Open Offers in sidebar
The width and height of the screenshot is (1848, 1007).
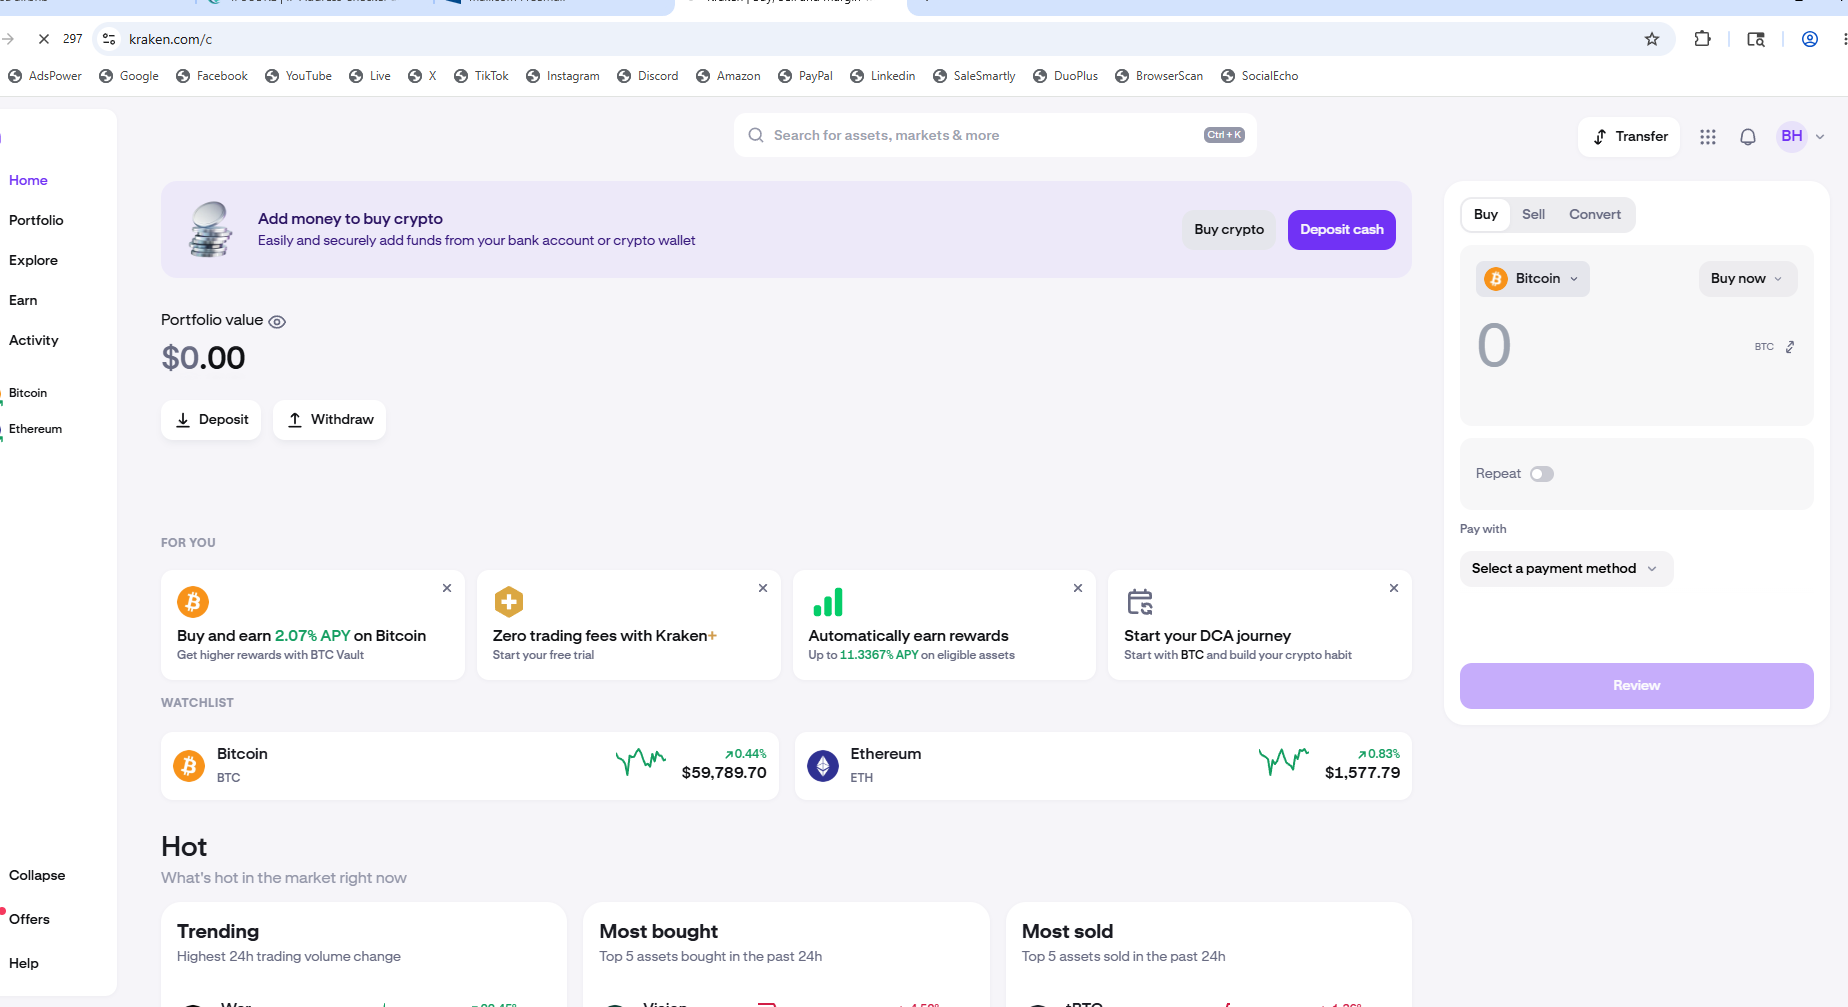29,919
